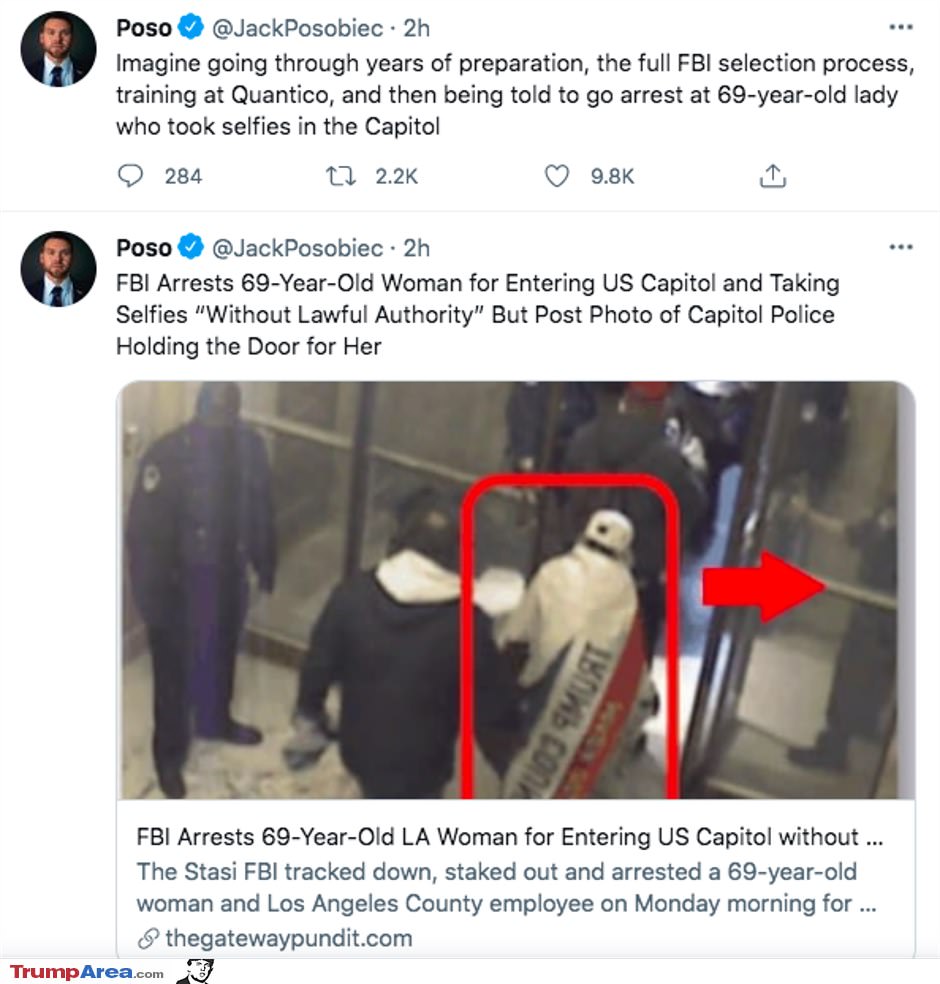Open the Capitol doorway image preview
Screen dimensions: 940x984
coord(515,590)
